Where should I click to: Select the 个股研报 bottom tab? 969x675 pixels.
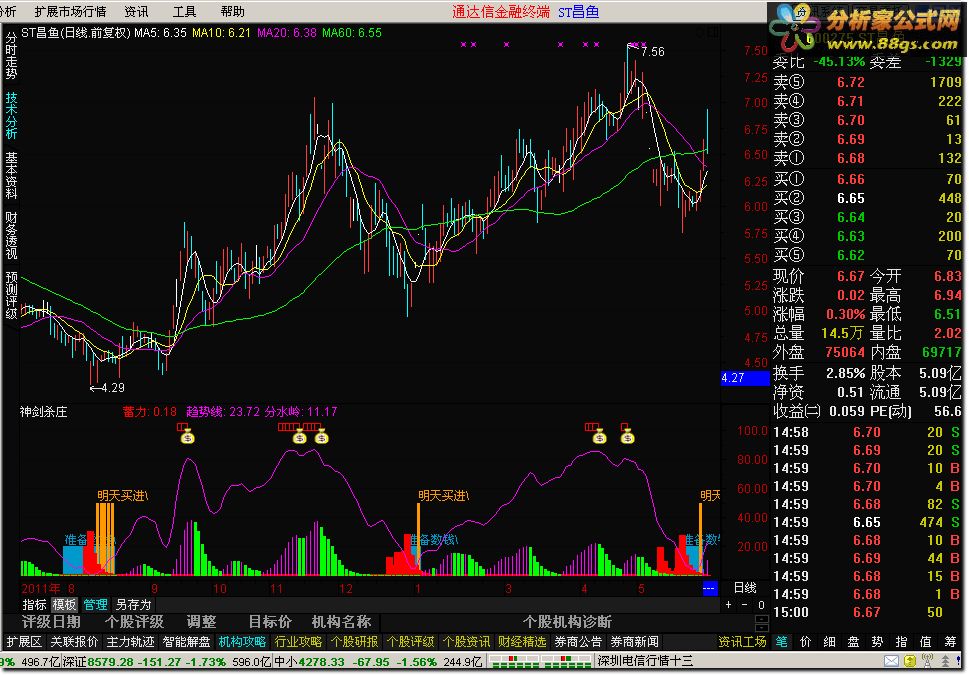354,642
